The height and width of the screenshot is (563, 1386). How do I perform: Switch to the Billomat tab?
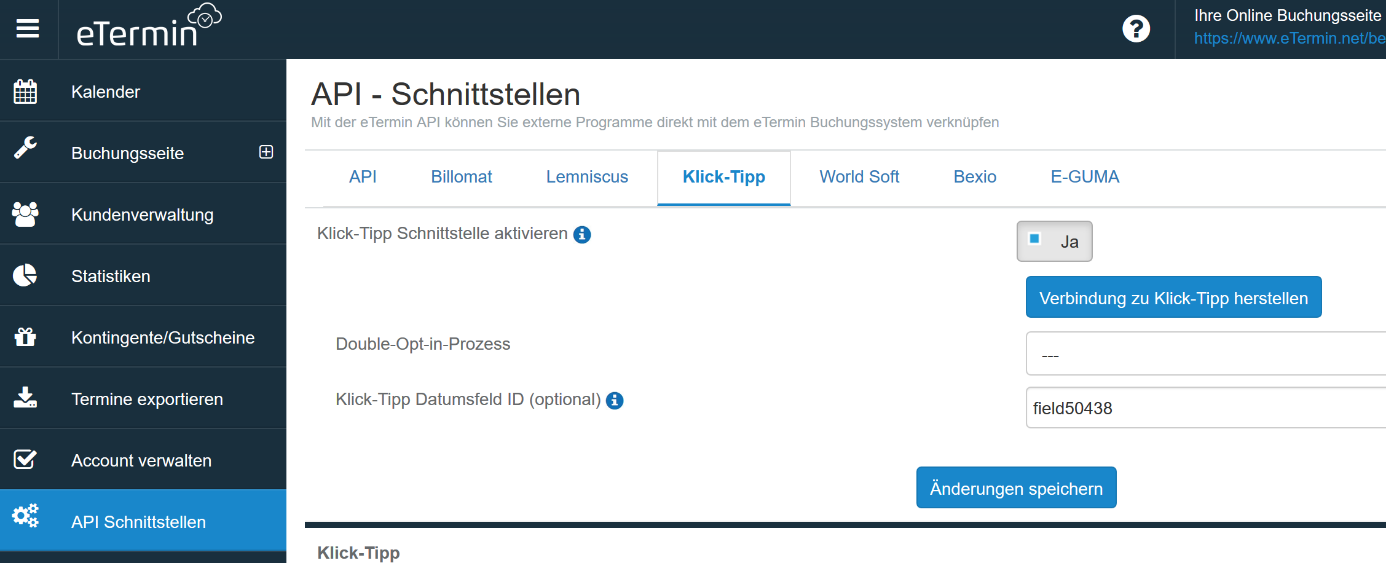coord(462,177)
